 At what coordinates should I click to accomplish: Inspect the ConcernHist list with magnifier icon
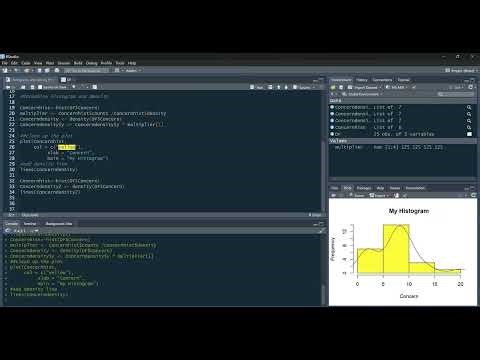click(469, 127)
